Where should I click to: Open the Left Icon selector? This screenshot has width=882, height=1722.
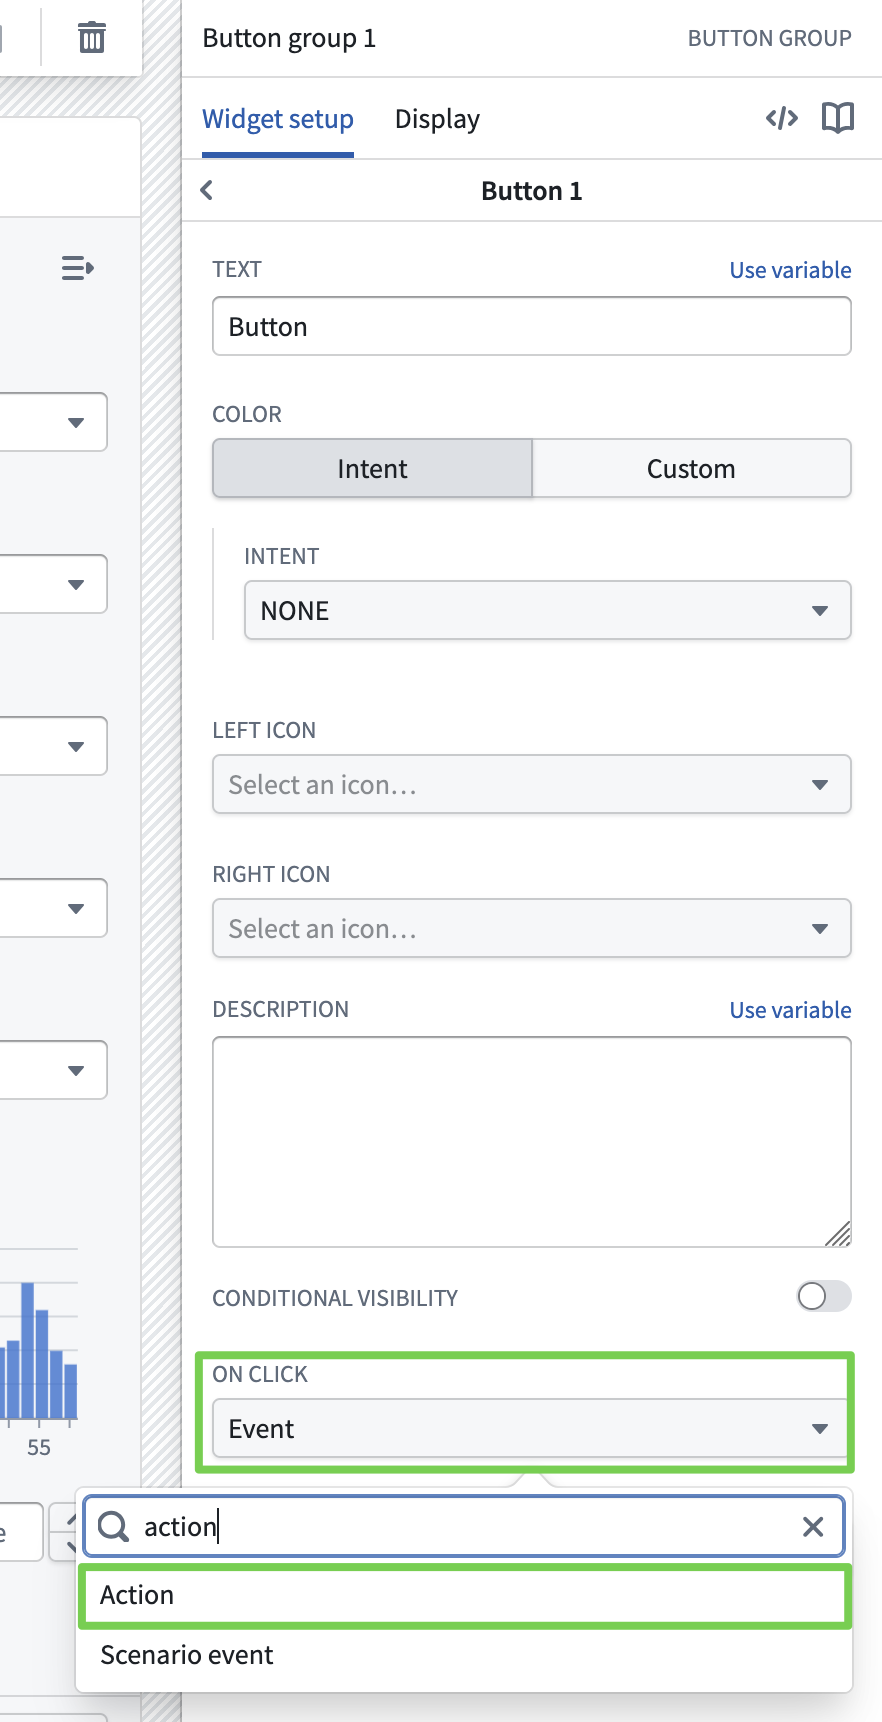click(531, 784)
